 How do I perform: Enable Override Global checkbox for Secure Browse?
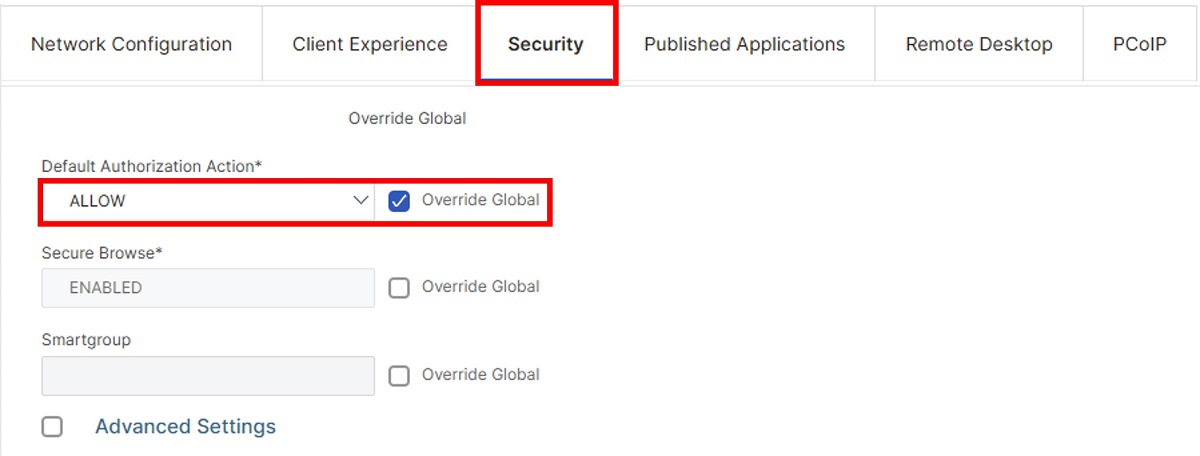[x=399, y=288]
